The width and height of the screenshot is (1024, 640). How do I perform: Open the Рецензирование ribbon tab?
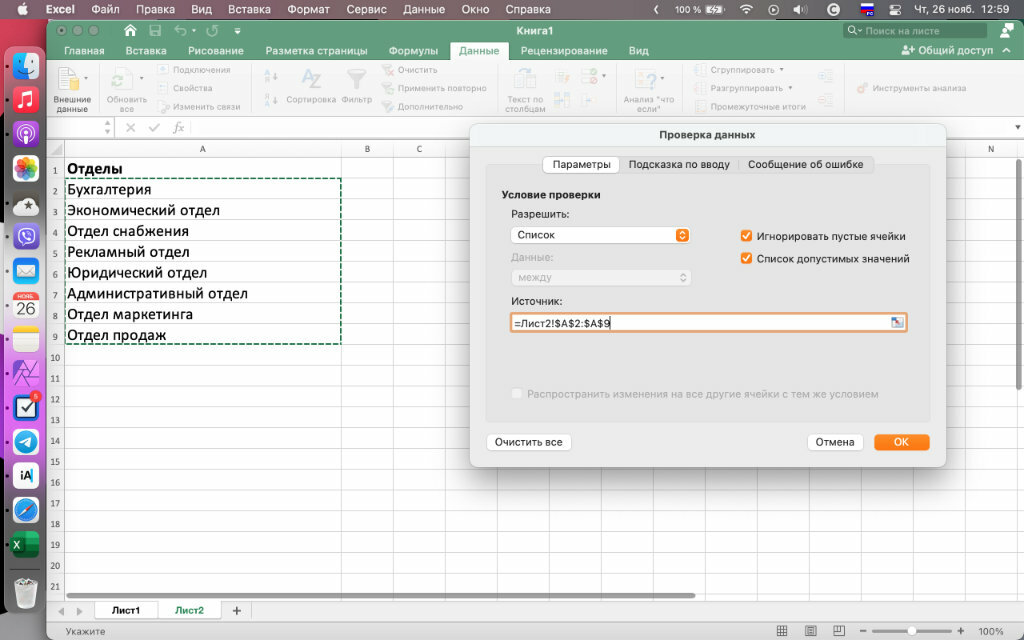point(564,51)
